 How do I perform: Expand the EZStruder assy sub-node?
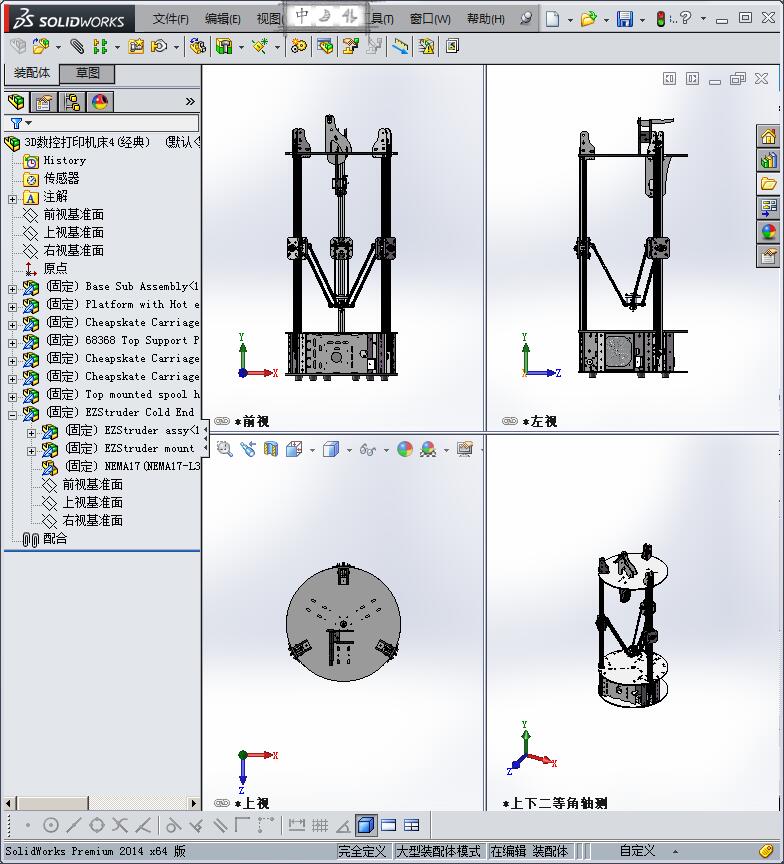point(31,433)
